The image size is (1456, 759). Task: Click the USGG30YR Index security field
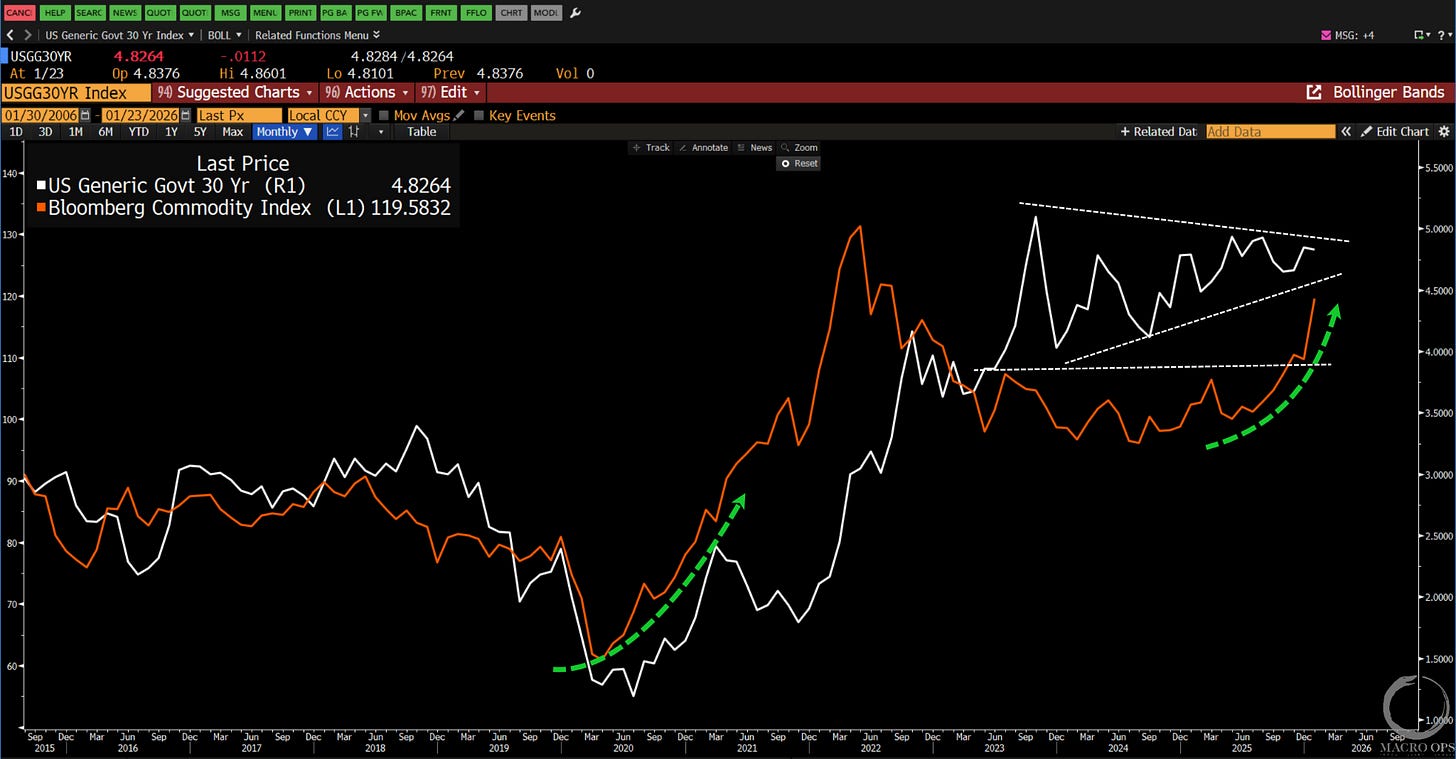[76, 92]
